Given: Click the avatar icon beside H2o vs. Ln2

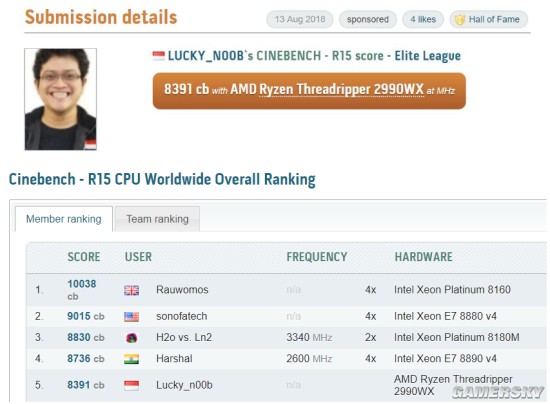Looking at the screenshot, I should pyautogui.click(x=132, y=338).
